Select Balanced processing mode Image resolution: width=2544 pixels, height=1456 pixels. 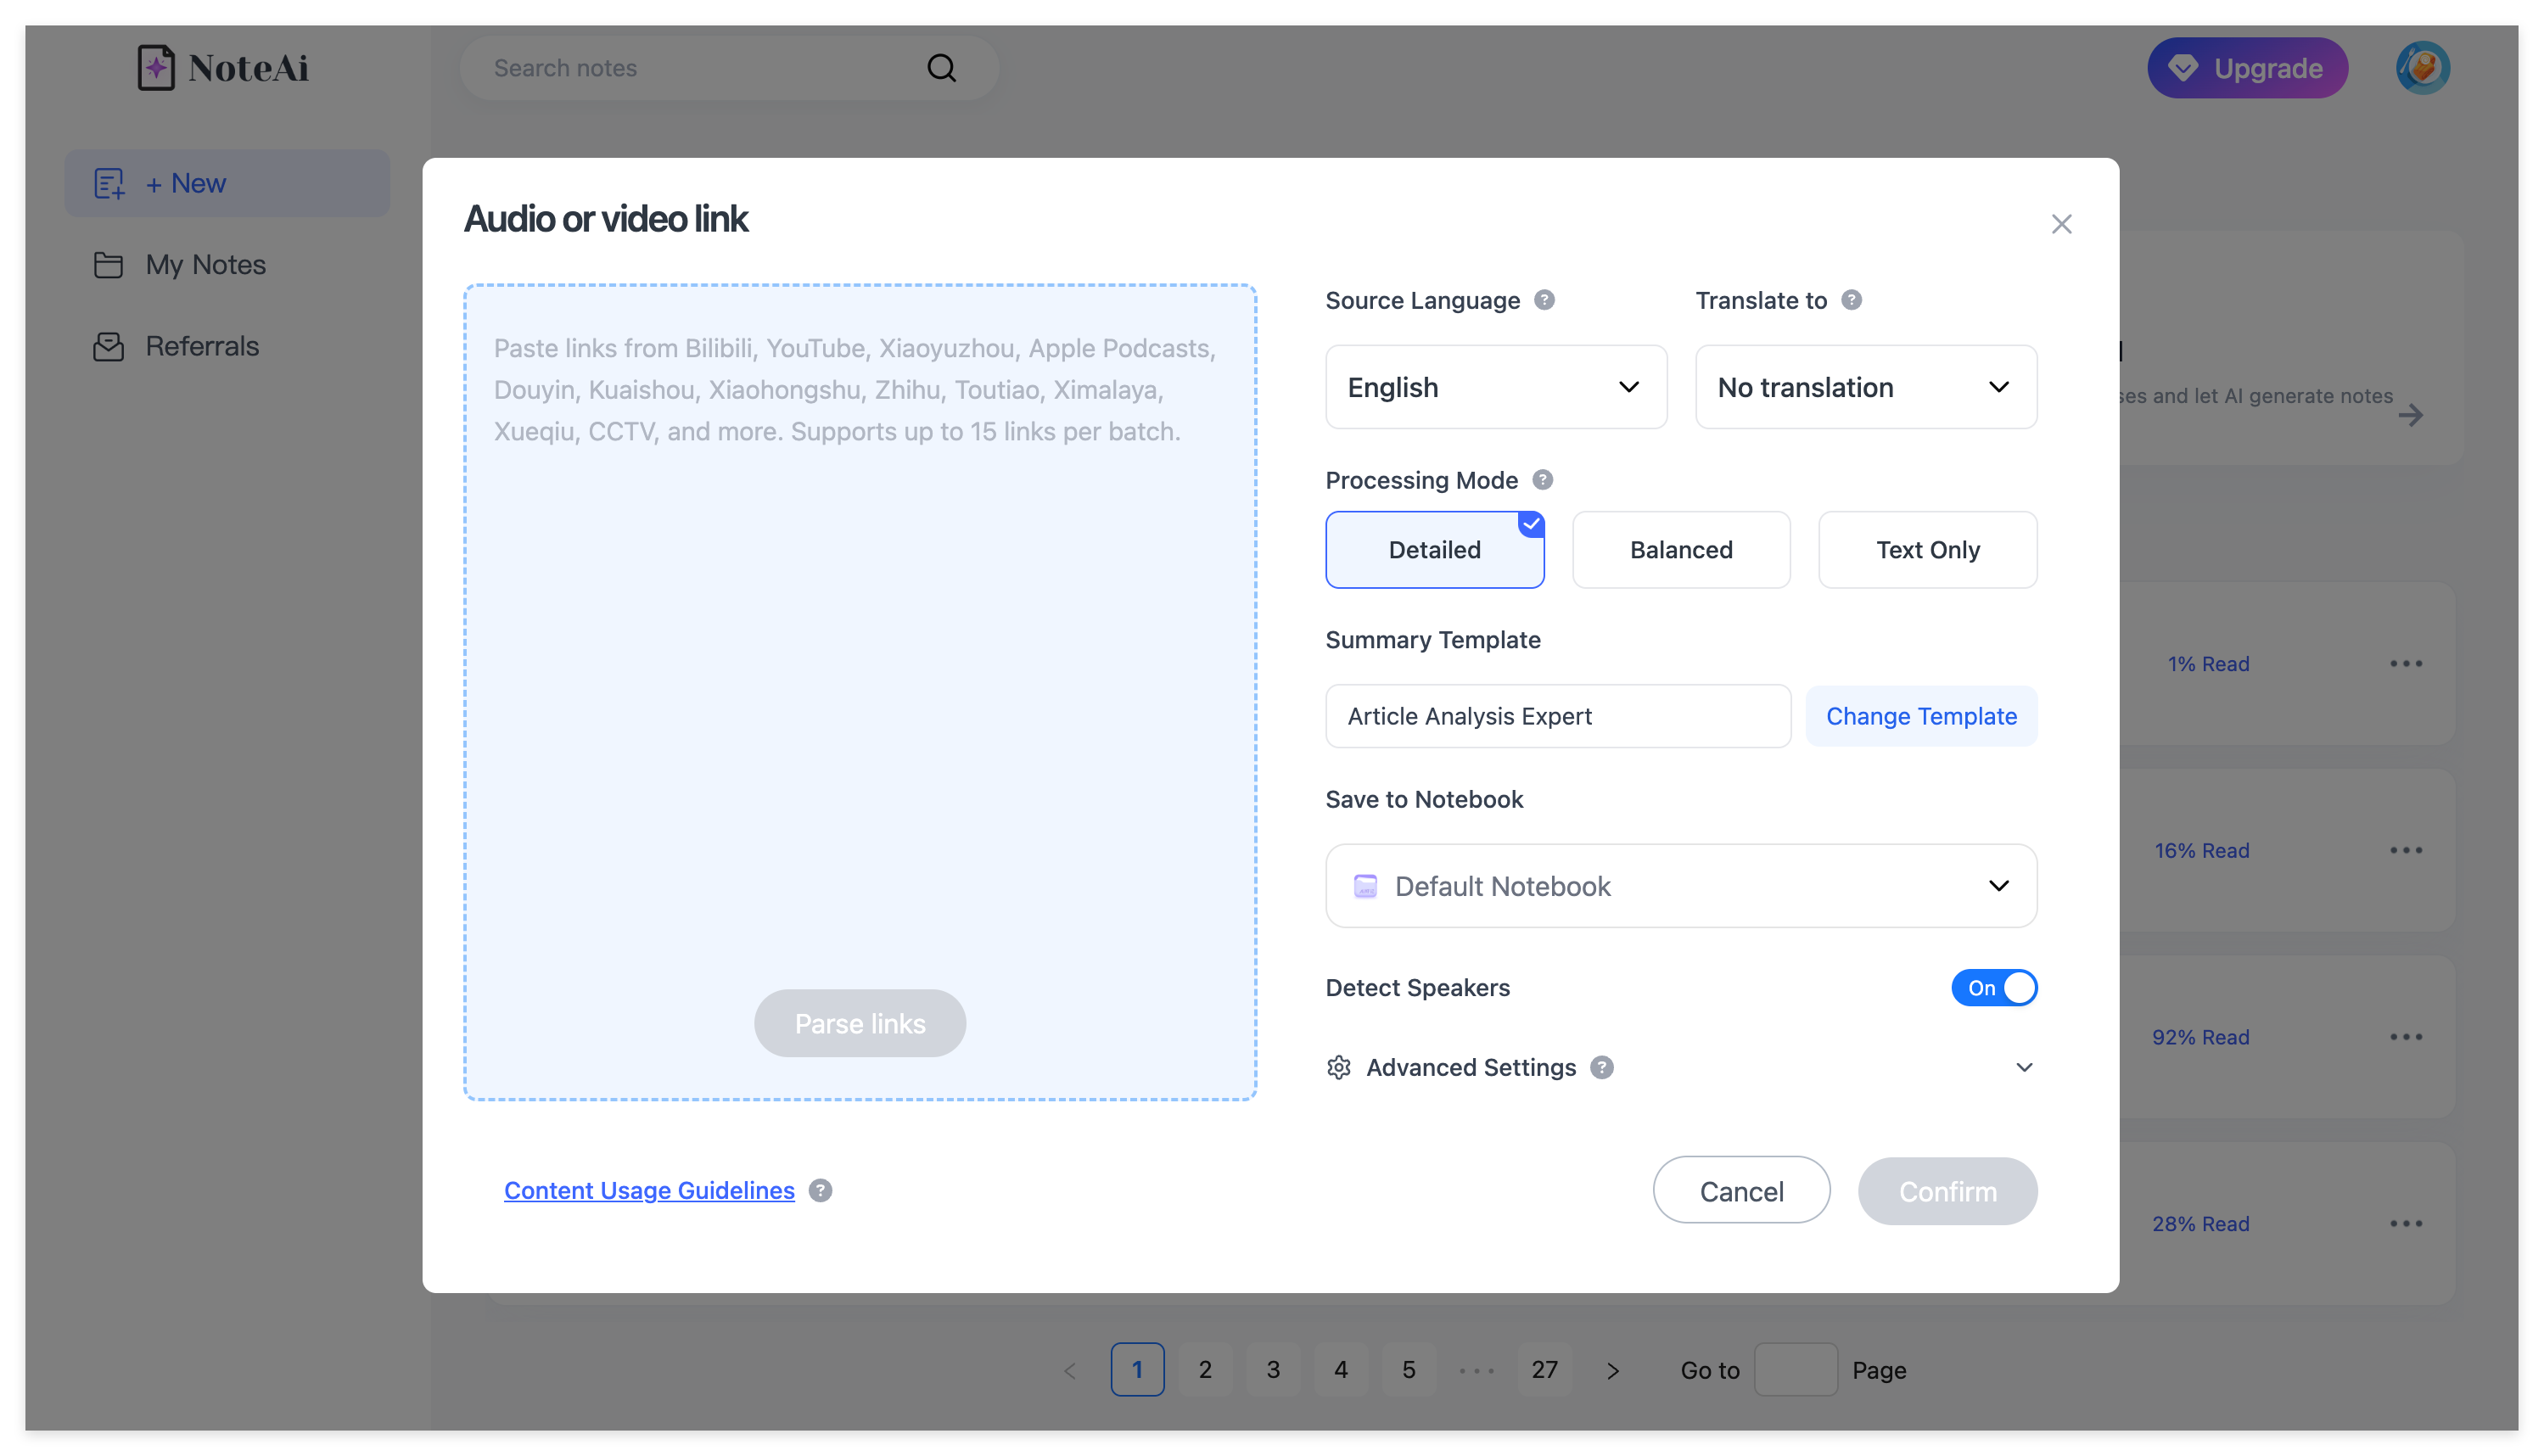pyautogui.click(x=1680, y=550)
